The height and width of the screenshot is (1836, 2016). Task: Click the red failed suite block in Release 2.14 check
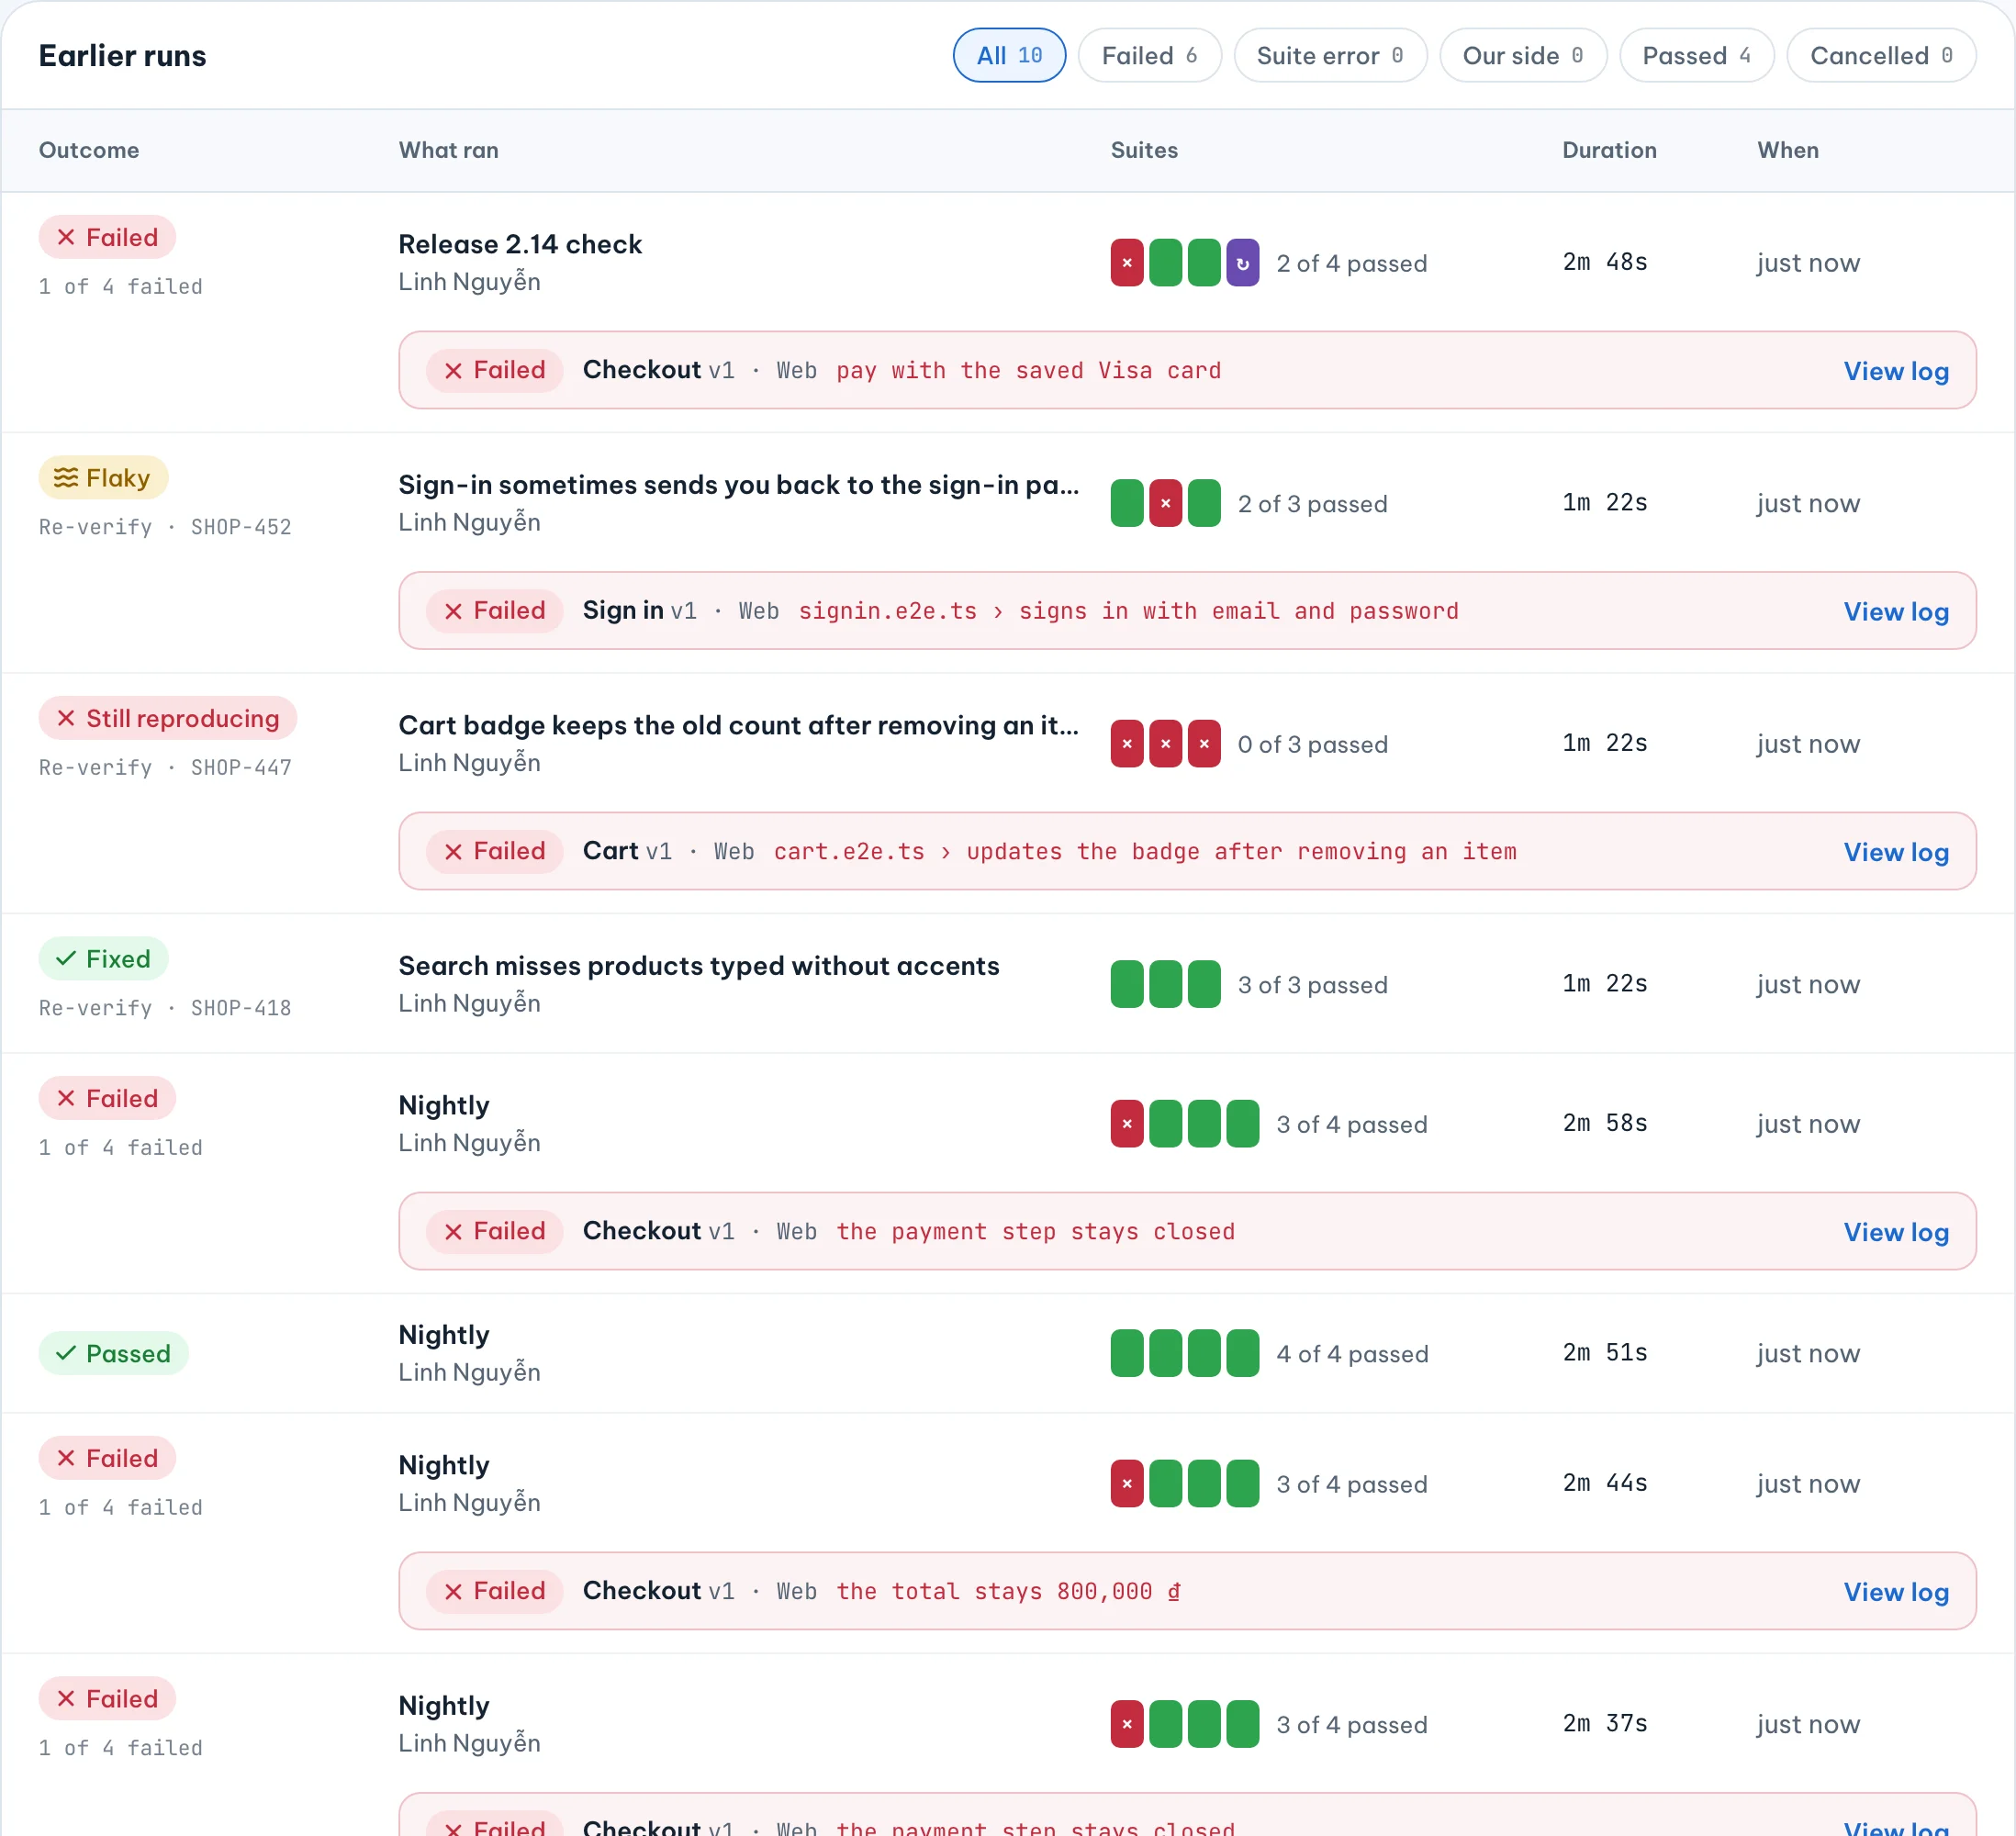1127,263
